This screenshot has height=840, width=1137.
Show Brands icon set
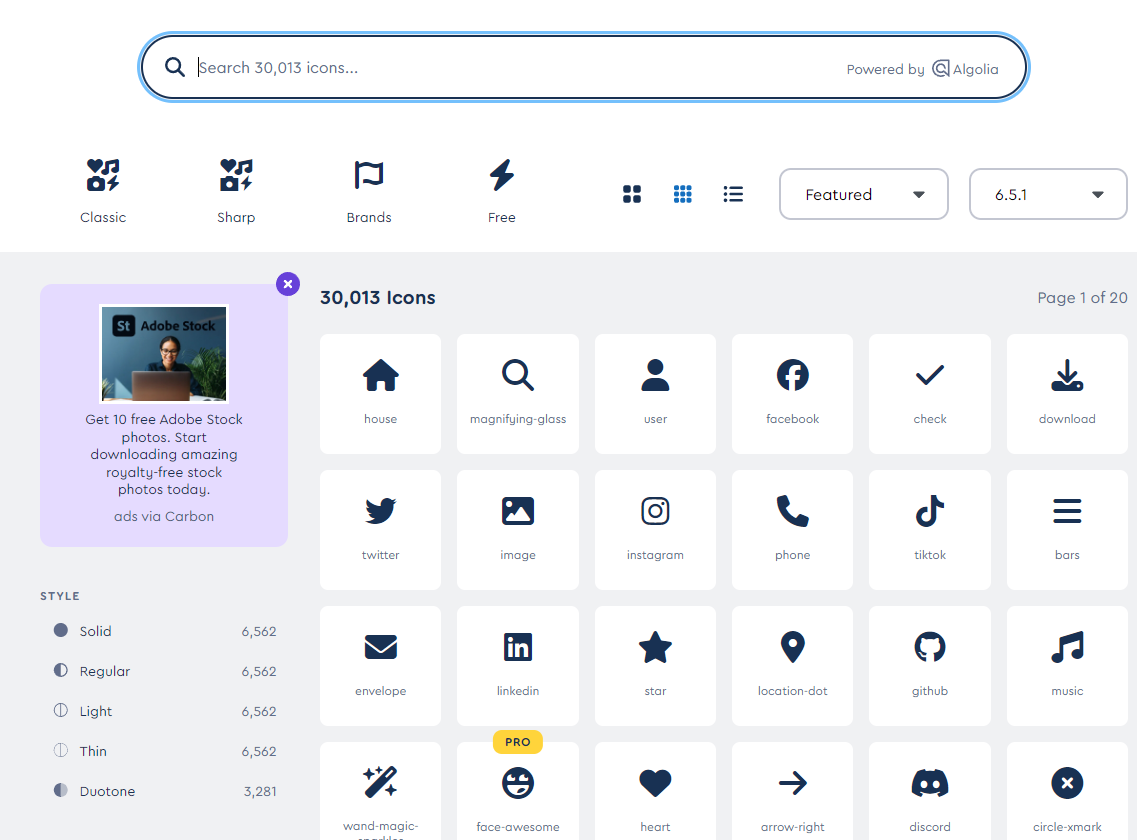tap(368, 192)
